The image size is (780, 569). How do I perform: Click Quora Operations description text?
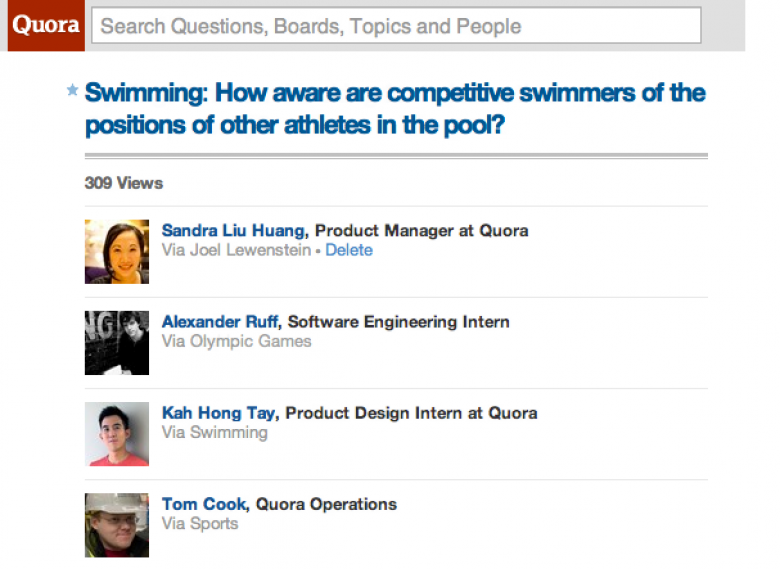tap(326, 504)
